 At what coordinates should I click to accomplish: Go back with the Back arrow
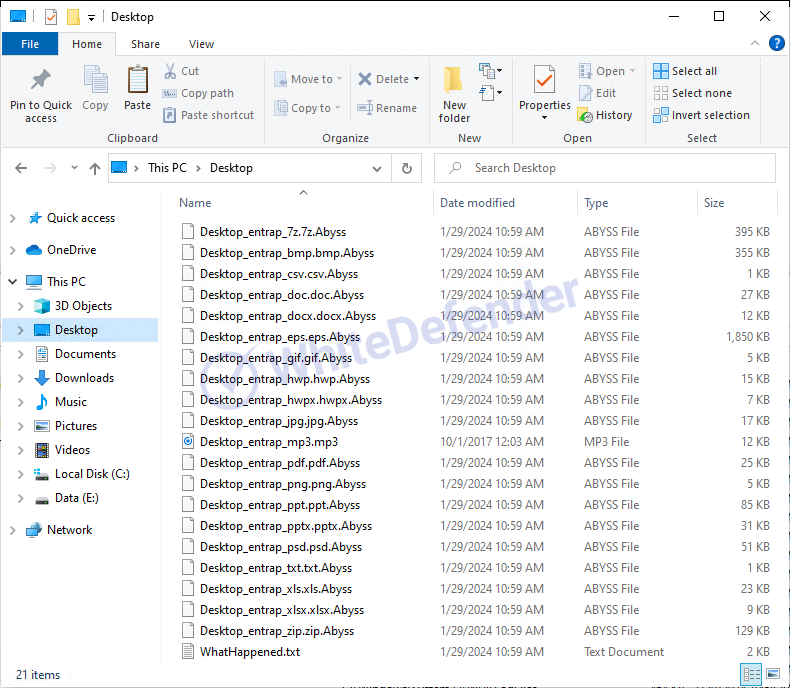click(x=21, y=168)
